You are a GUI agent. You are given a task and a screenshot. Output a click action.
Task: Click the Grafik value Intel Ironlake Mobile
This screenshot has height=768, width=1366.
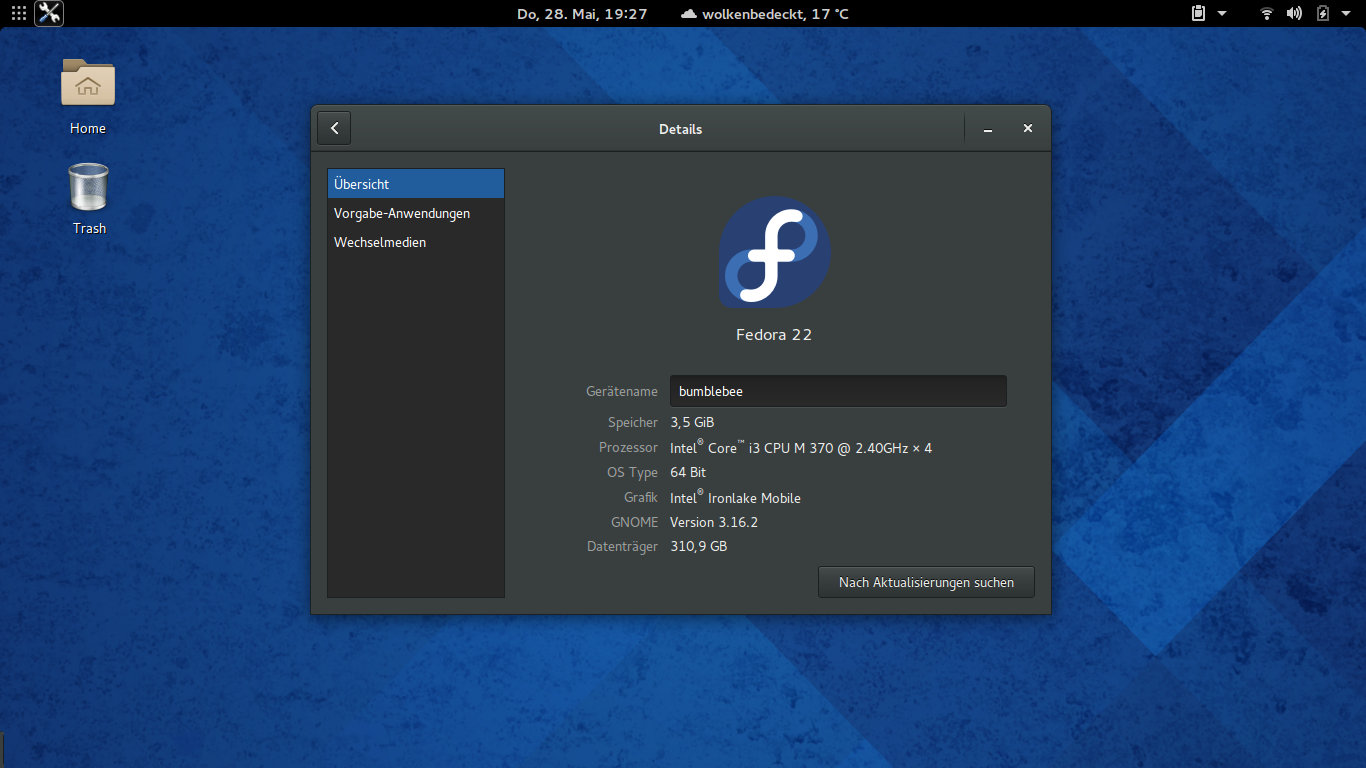click(x=735, y=497)
